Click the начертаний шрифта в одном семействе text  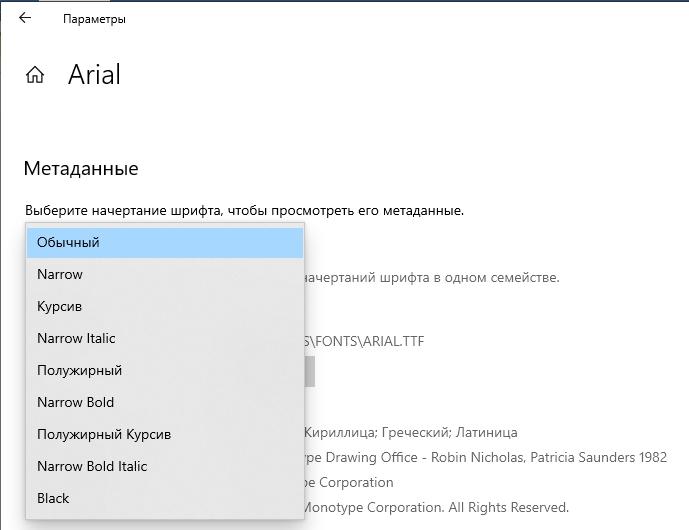pyautogui.click(x=432, y=278)
